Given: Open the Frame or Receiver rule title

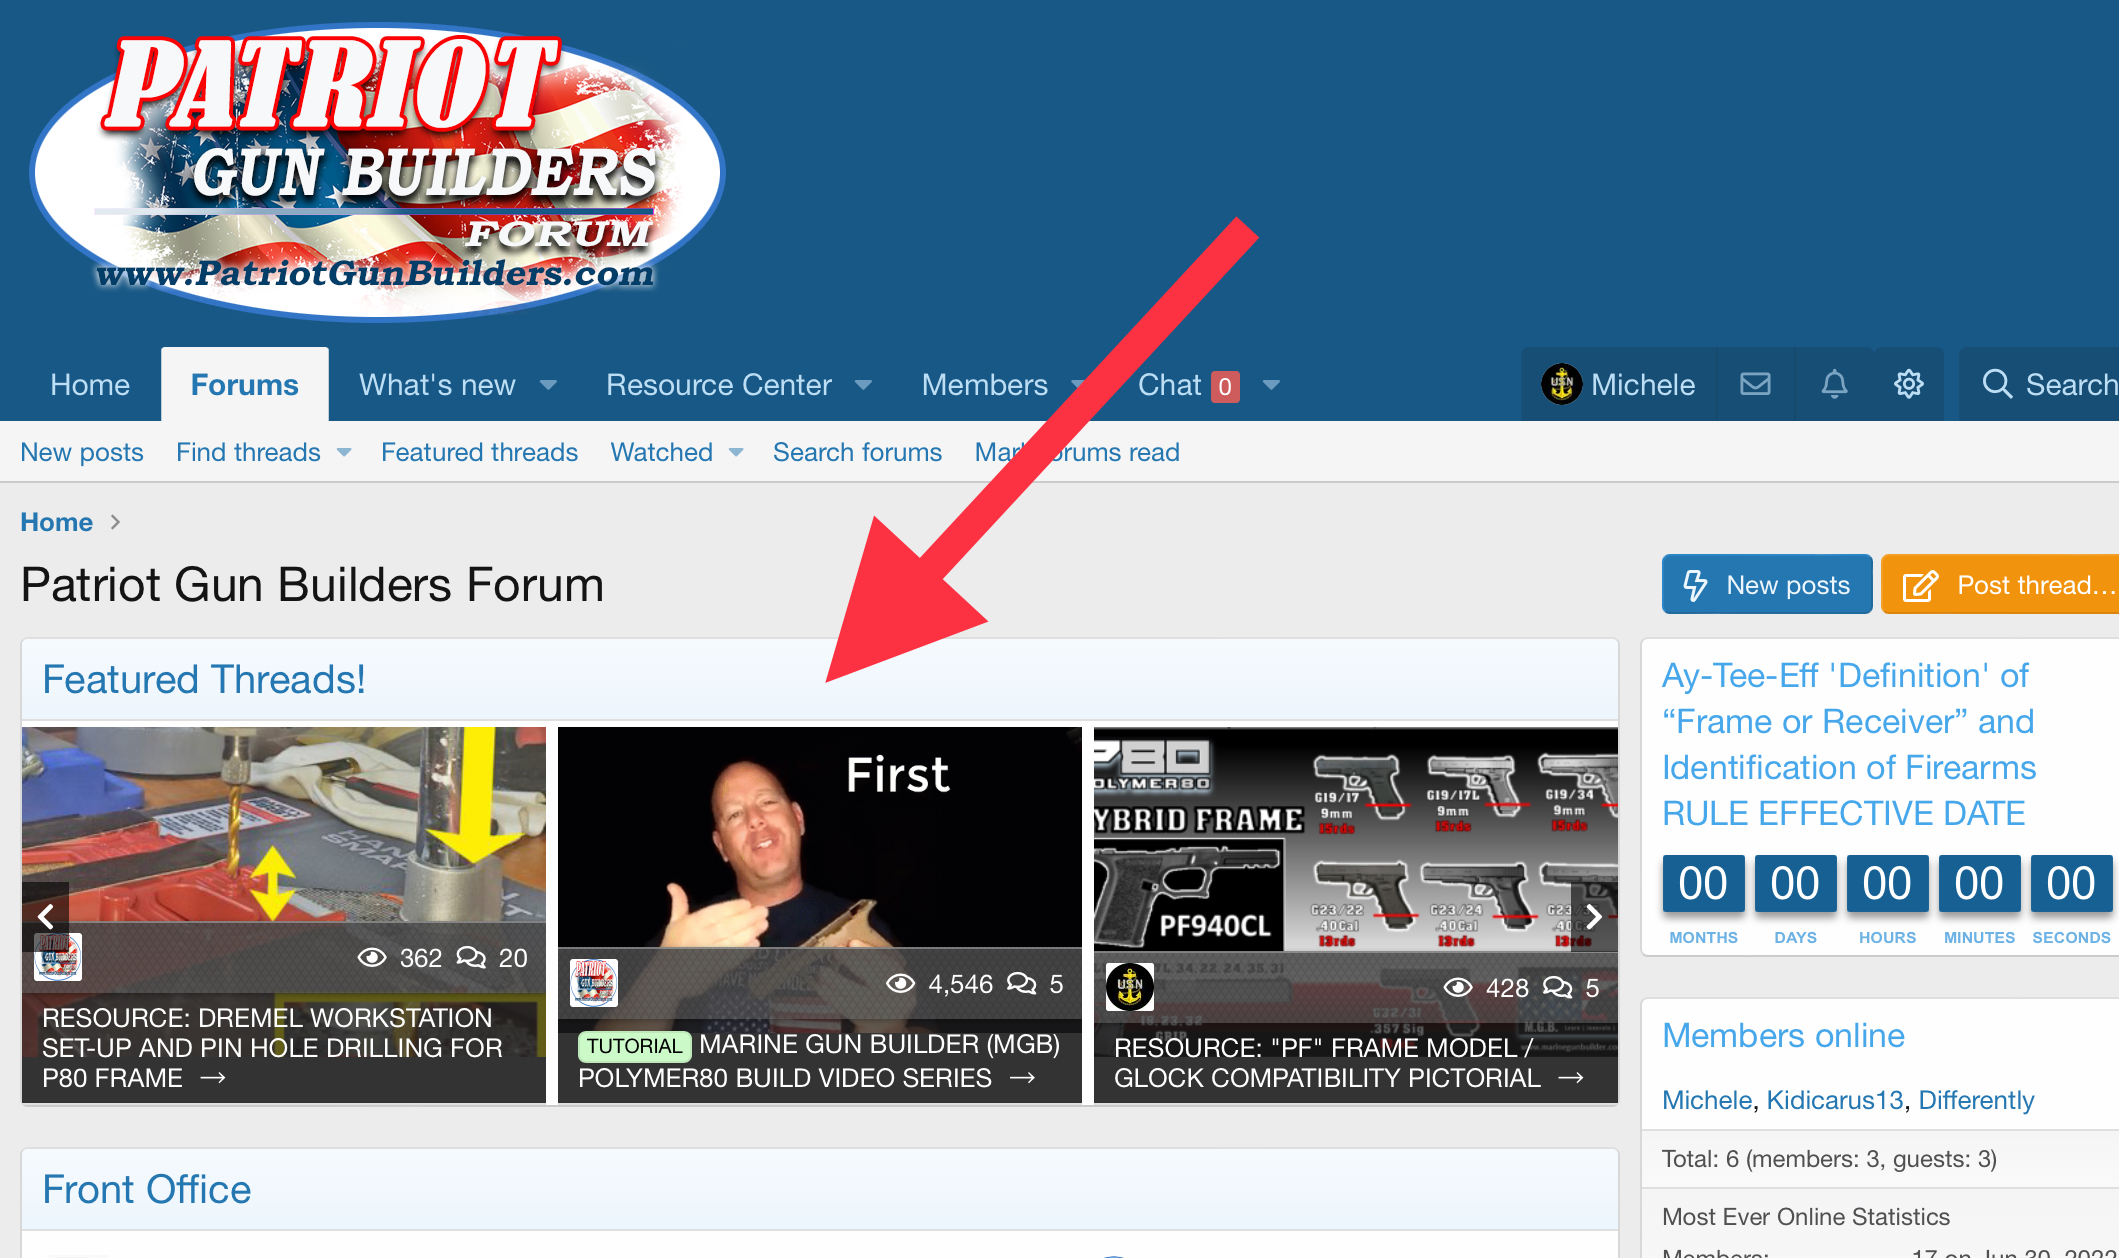Looking at the screenshot, I should point(1849,745).
